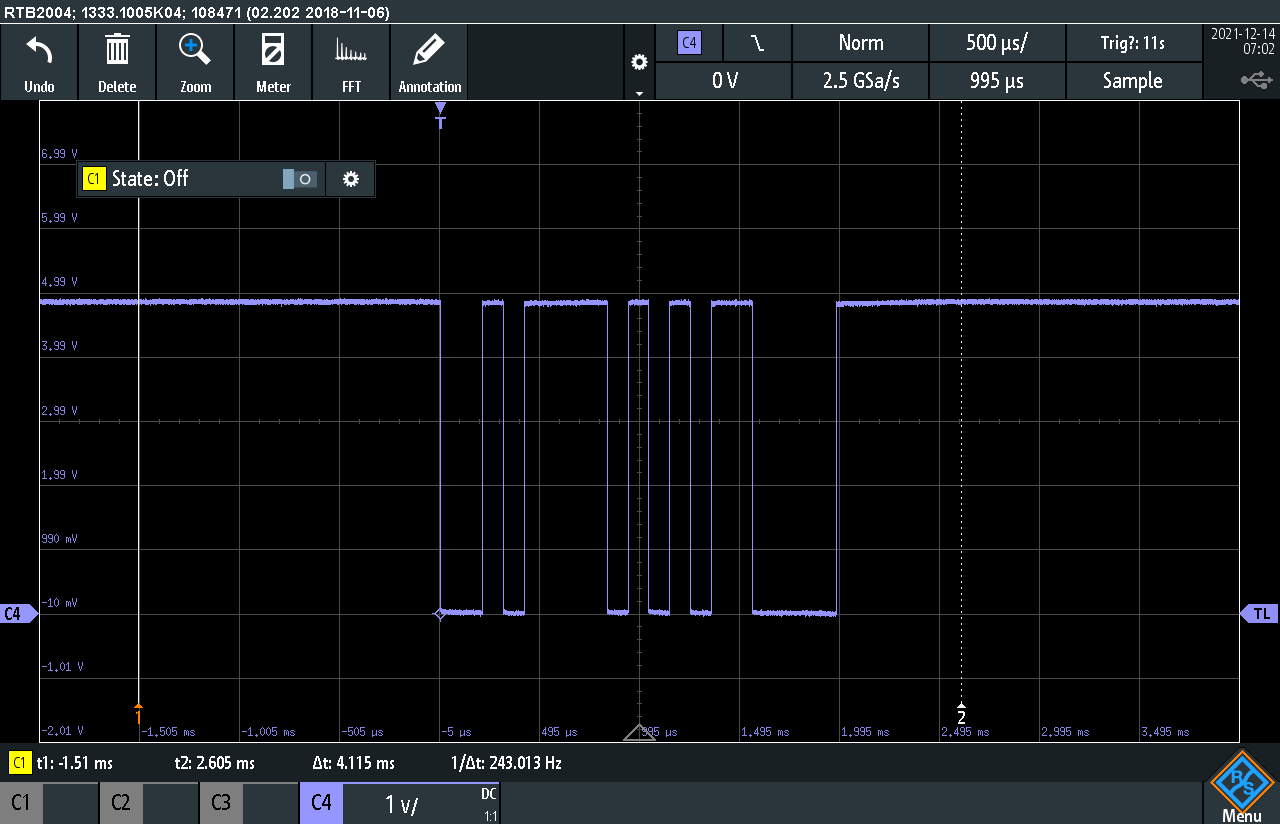The width and height of the screenshot is (1280, 824).
Task: Open the Meter tool
Action: [273, 62]
